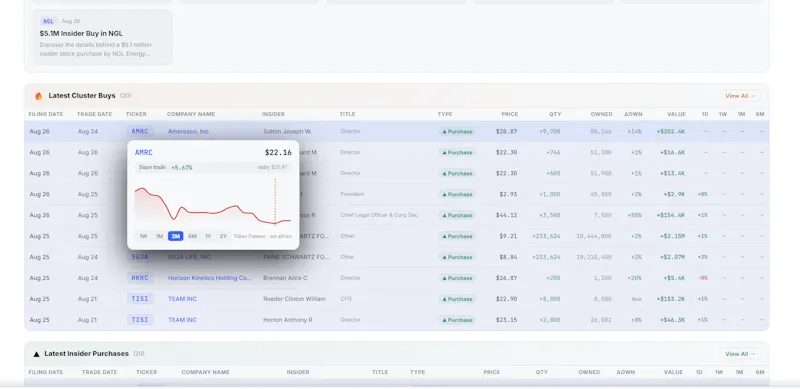Open the Ameresco, Inc. company link
Screen dimensions: 800x389
point(189,131)
